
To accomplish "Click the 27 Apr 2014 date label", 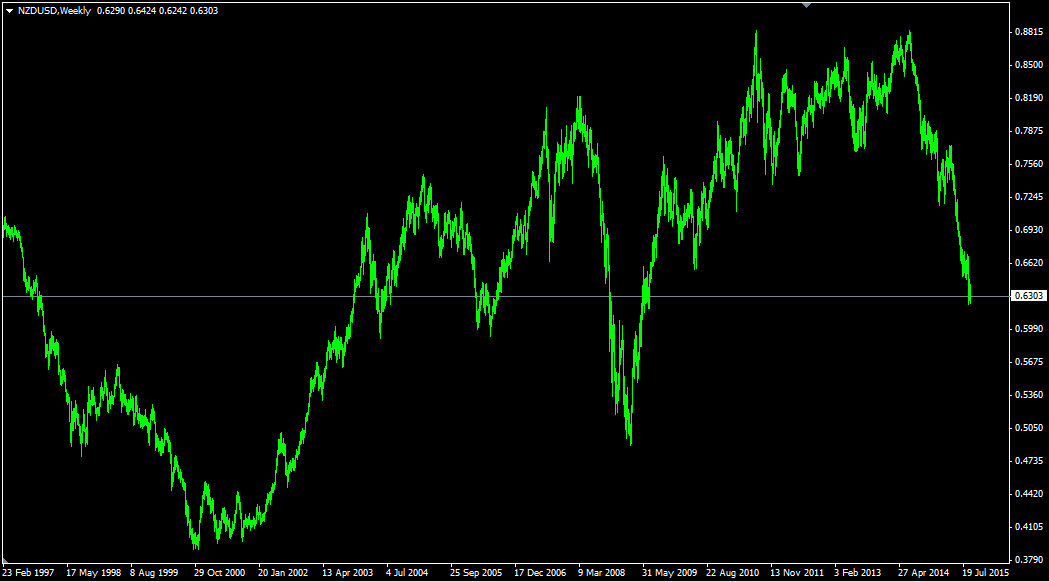I will [923, 573].
